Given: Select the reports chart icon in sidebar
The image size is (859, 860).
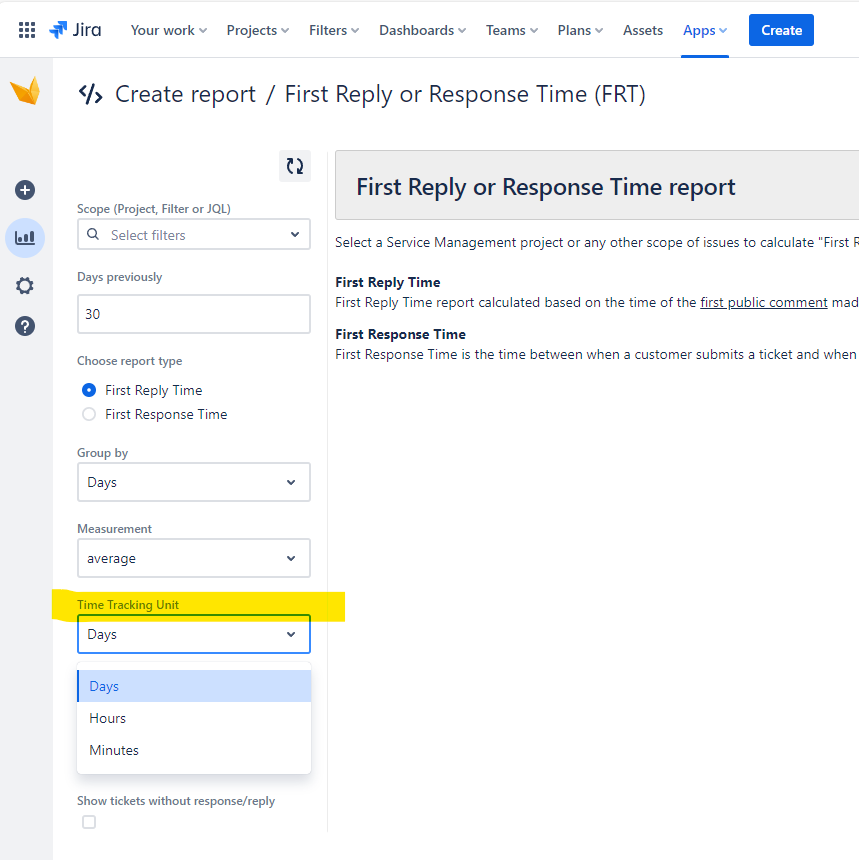Looking at the screenshot, I should [x=24, y=237].
